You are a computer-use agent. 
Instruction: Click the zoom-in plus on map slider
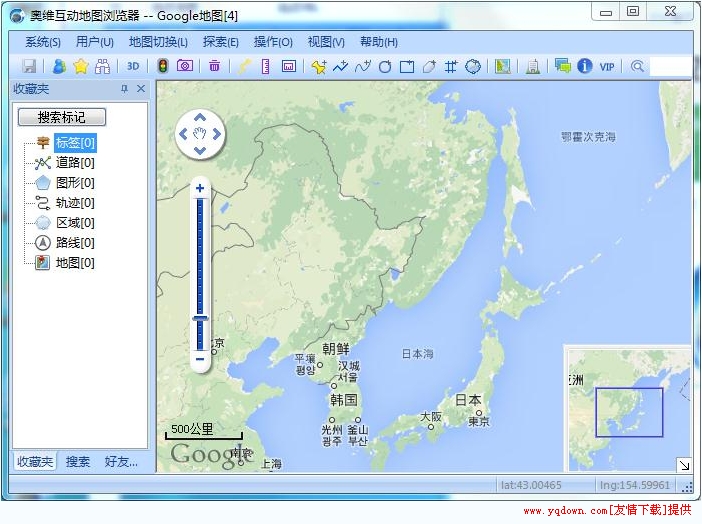click(x=200, y=188)
